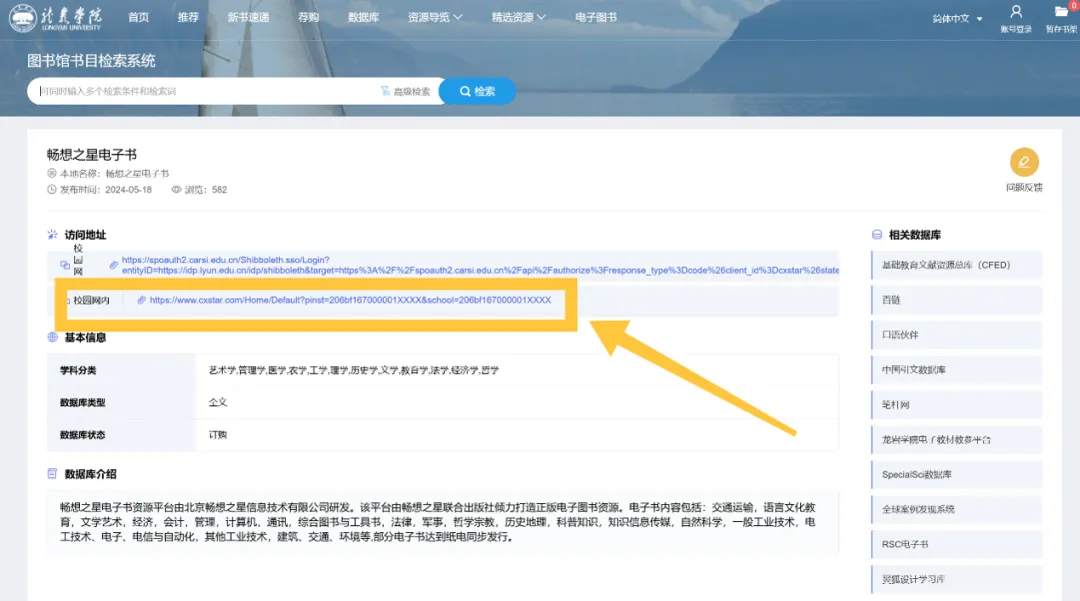Screen dimensions: 1080x601
Task: Open the 口语伙伴 related database
Action: pyautogui.click(x=957, y=335)
